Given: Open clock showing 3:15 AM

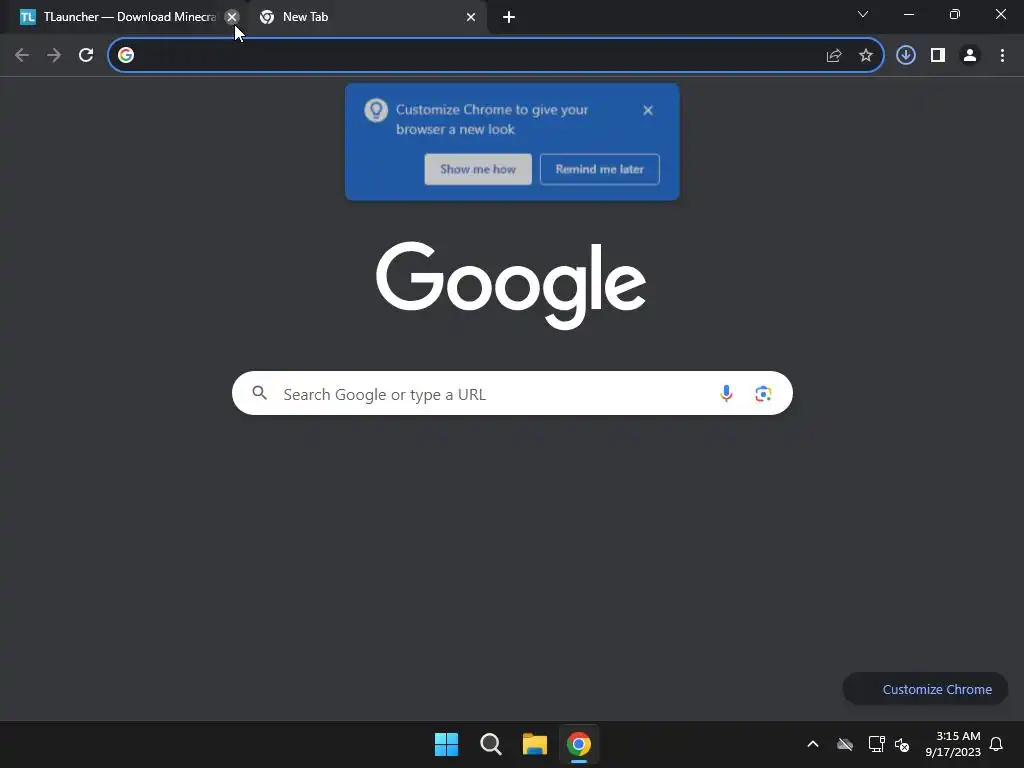Looking at the screenshot, I should coord(953,744).
